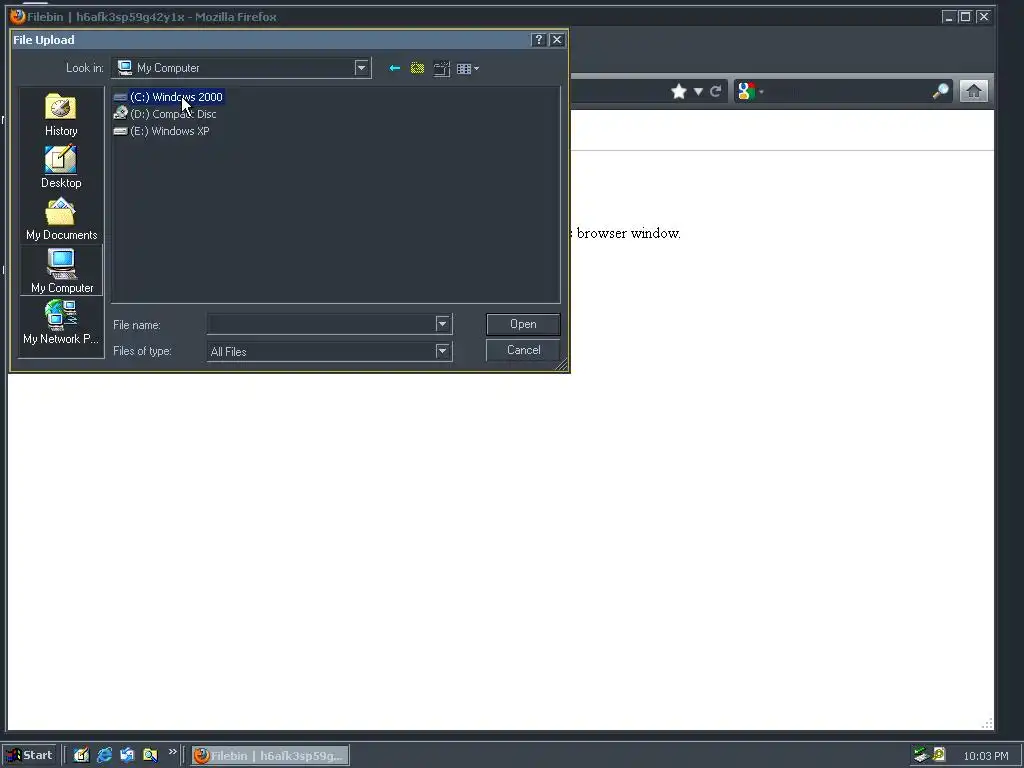The image size is (1024, 768).
Task: Launch Outlook Express from quick launch
Action: click(x=127, y=756)
